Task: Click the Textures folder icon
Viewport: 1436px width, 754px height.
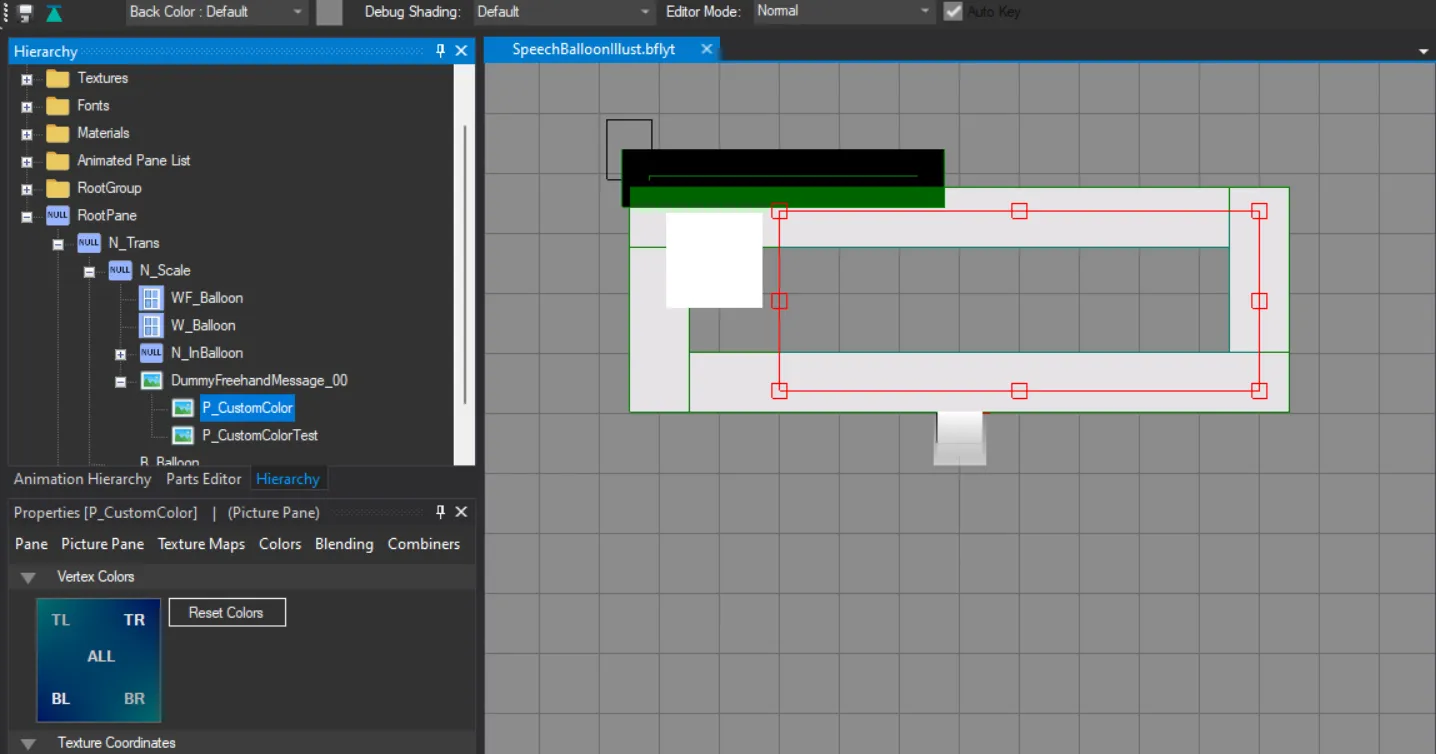Action: click(x=58, y=78)
